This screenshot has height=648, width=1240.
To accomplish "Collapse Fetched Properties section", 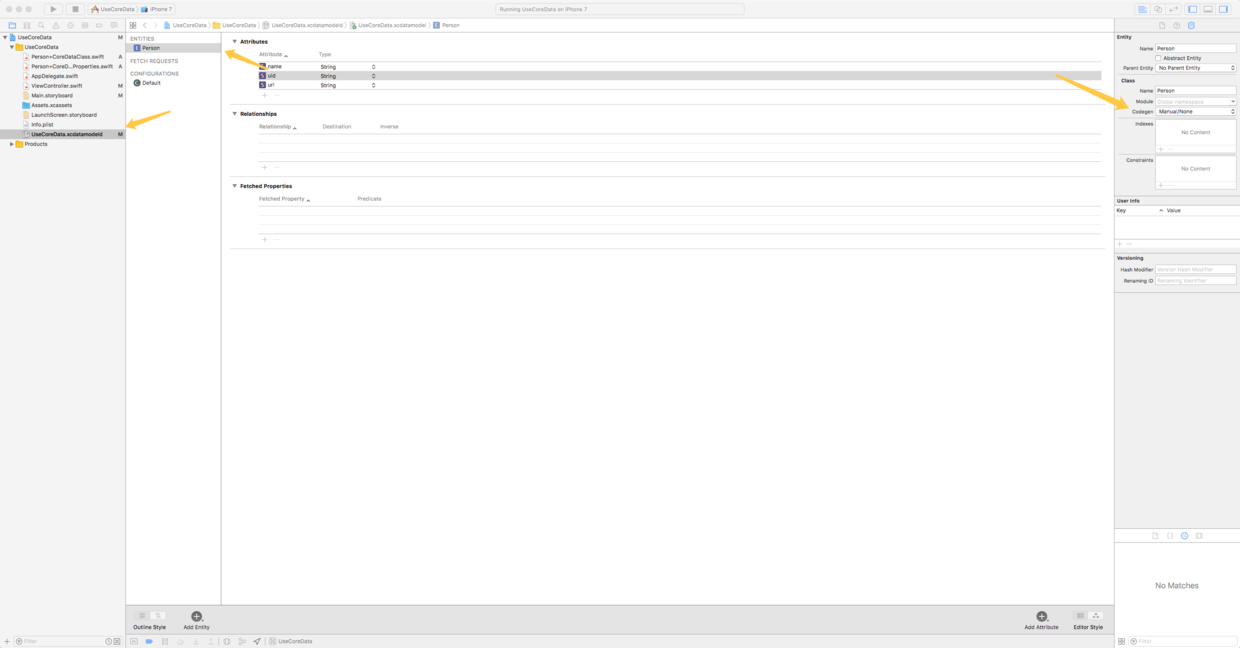I will tap(235, 186).
